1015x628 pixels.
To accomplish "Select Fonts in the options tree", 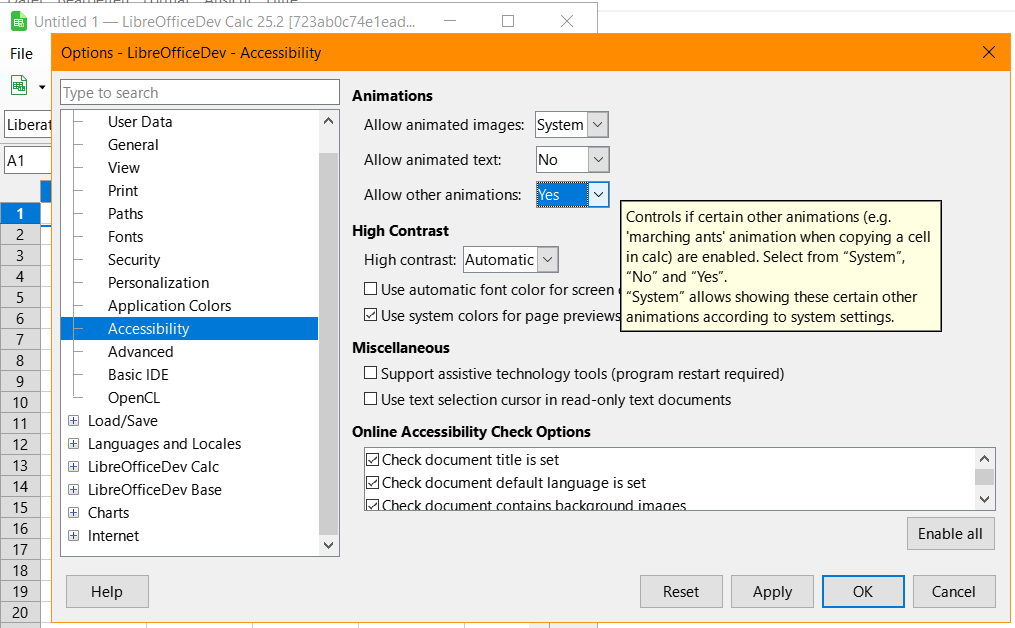I will click(x=126, y=237).
